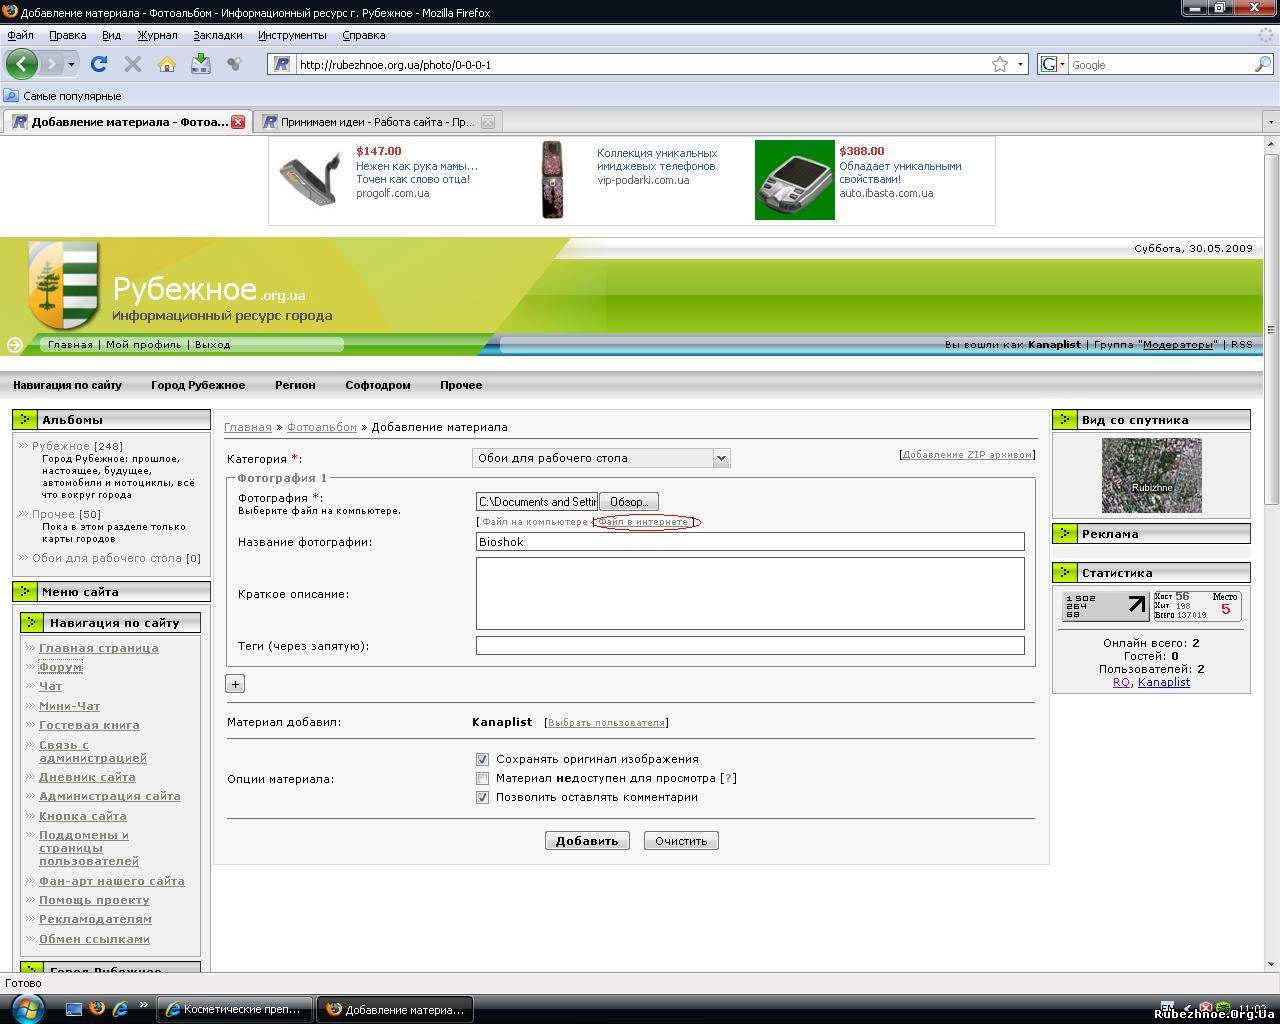Viewport: 1280px width, 1024px height.
Task: Open the Самые популярные bookmarks folder
Action: 62,96
